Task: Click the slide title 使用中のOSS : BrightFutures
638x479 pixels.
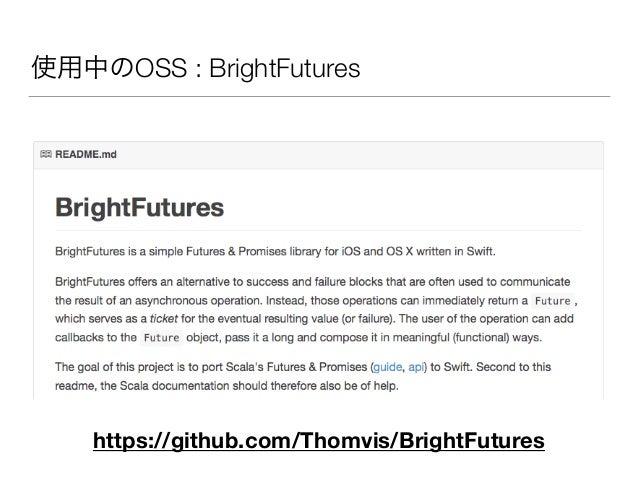Action: [x=196, y=68]
